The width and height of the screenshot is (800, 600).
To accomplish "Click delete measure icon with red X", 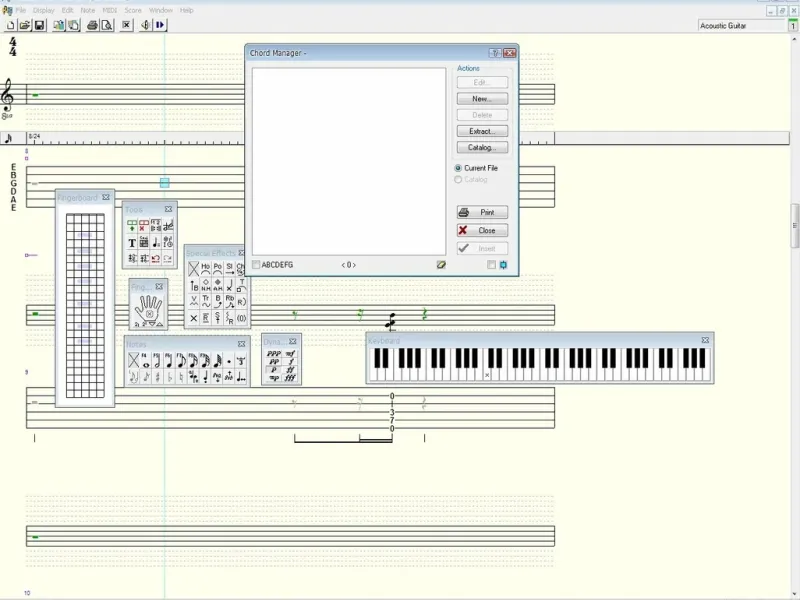I will pyautogui.click(x=144, y=226).
